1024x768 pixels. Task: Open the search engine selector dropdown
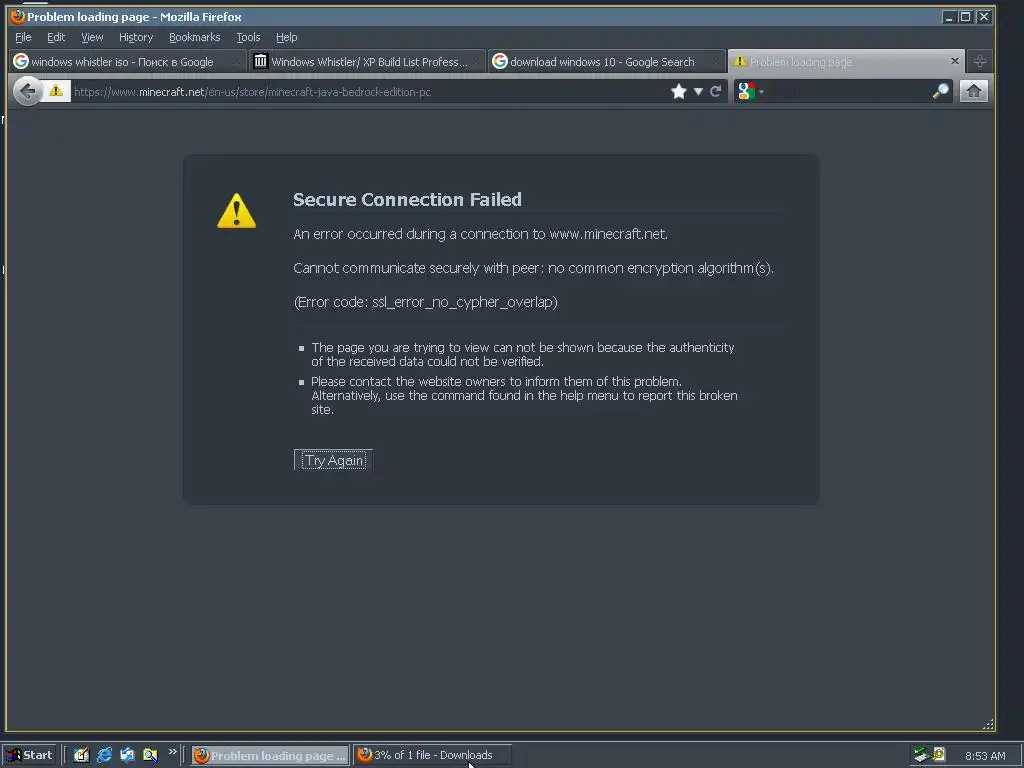pyautogui.click(x=750, y=91)
